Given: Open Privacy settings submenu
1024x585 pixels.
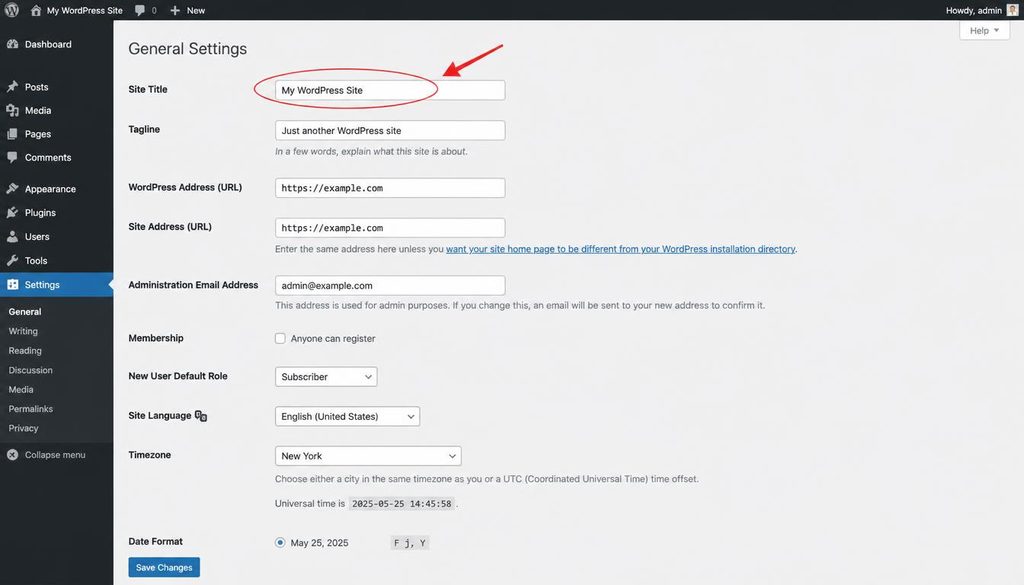Looking at the screenshot, I should coord(24,428).
